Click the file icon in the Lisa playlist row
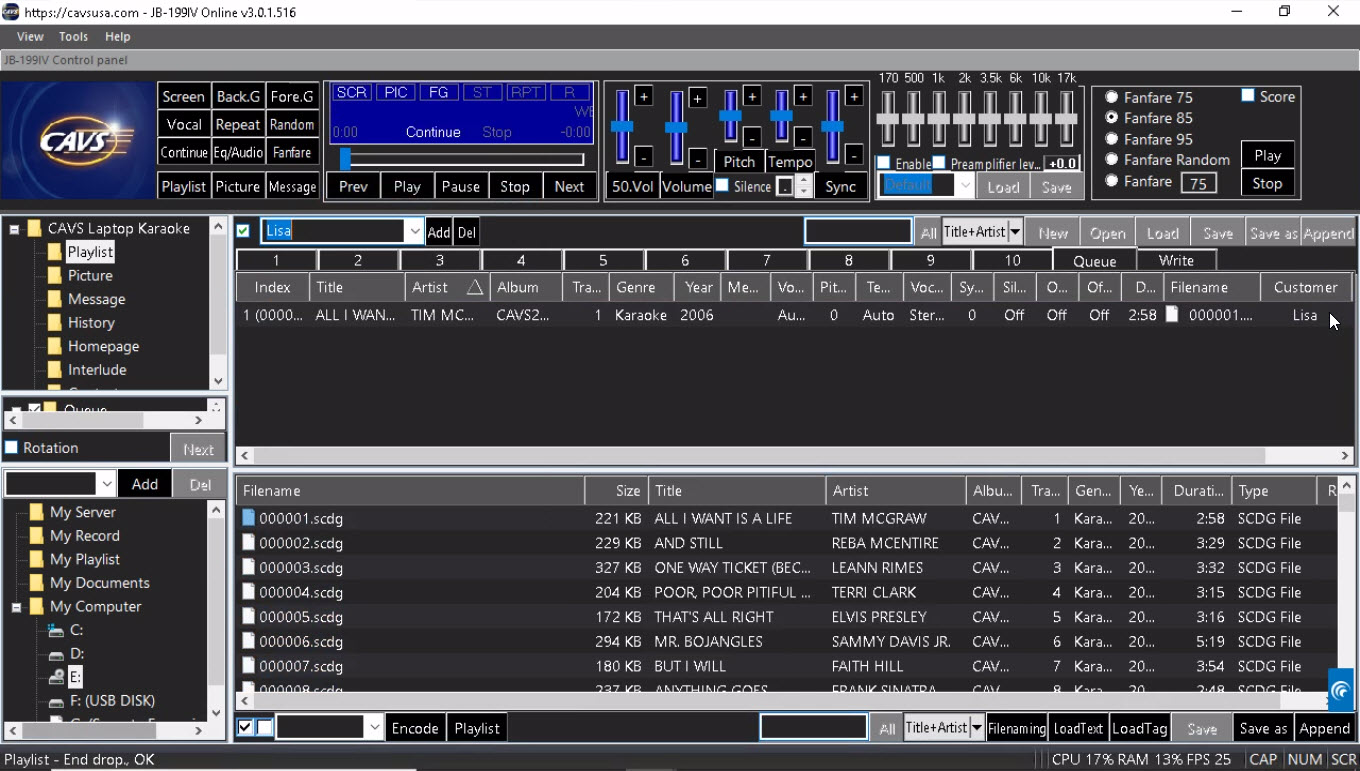The height and width of the screenshot is (771, 1360). click(1172, 314)
